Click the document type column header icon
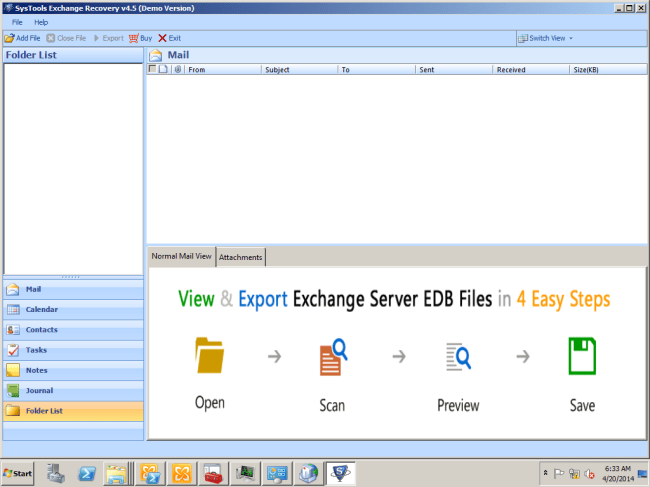Screen dimensions: 650x487 pos(163,69)
